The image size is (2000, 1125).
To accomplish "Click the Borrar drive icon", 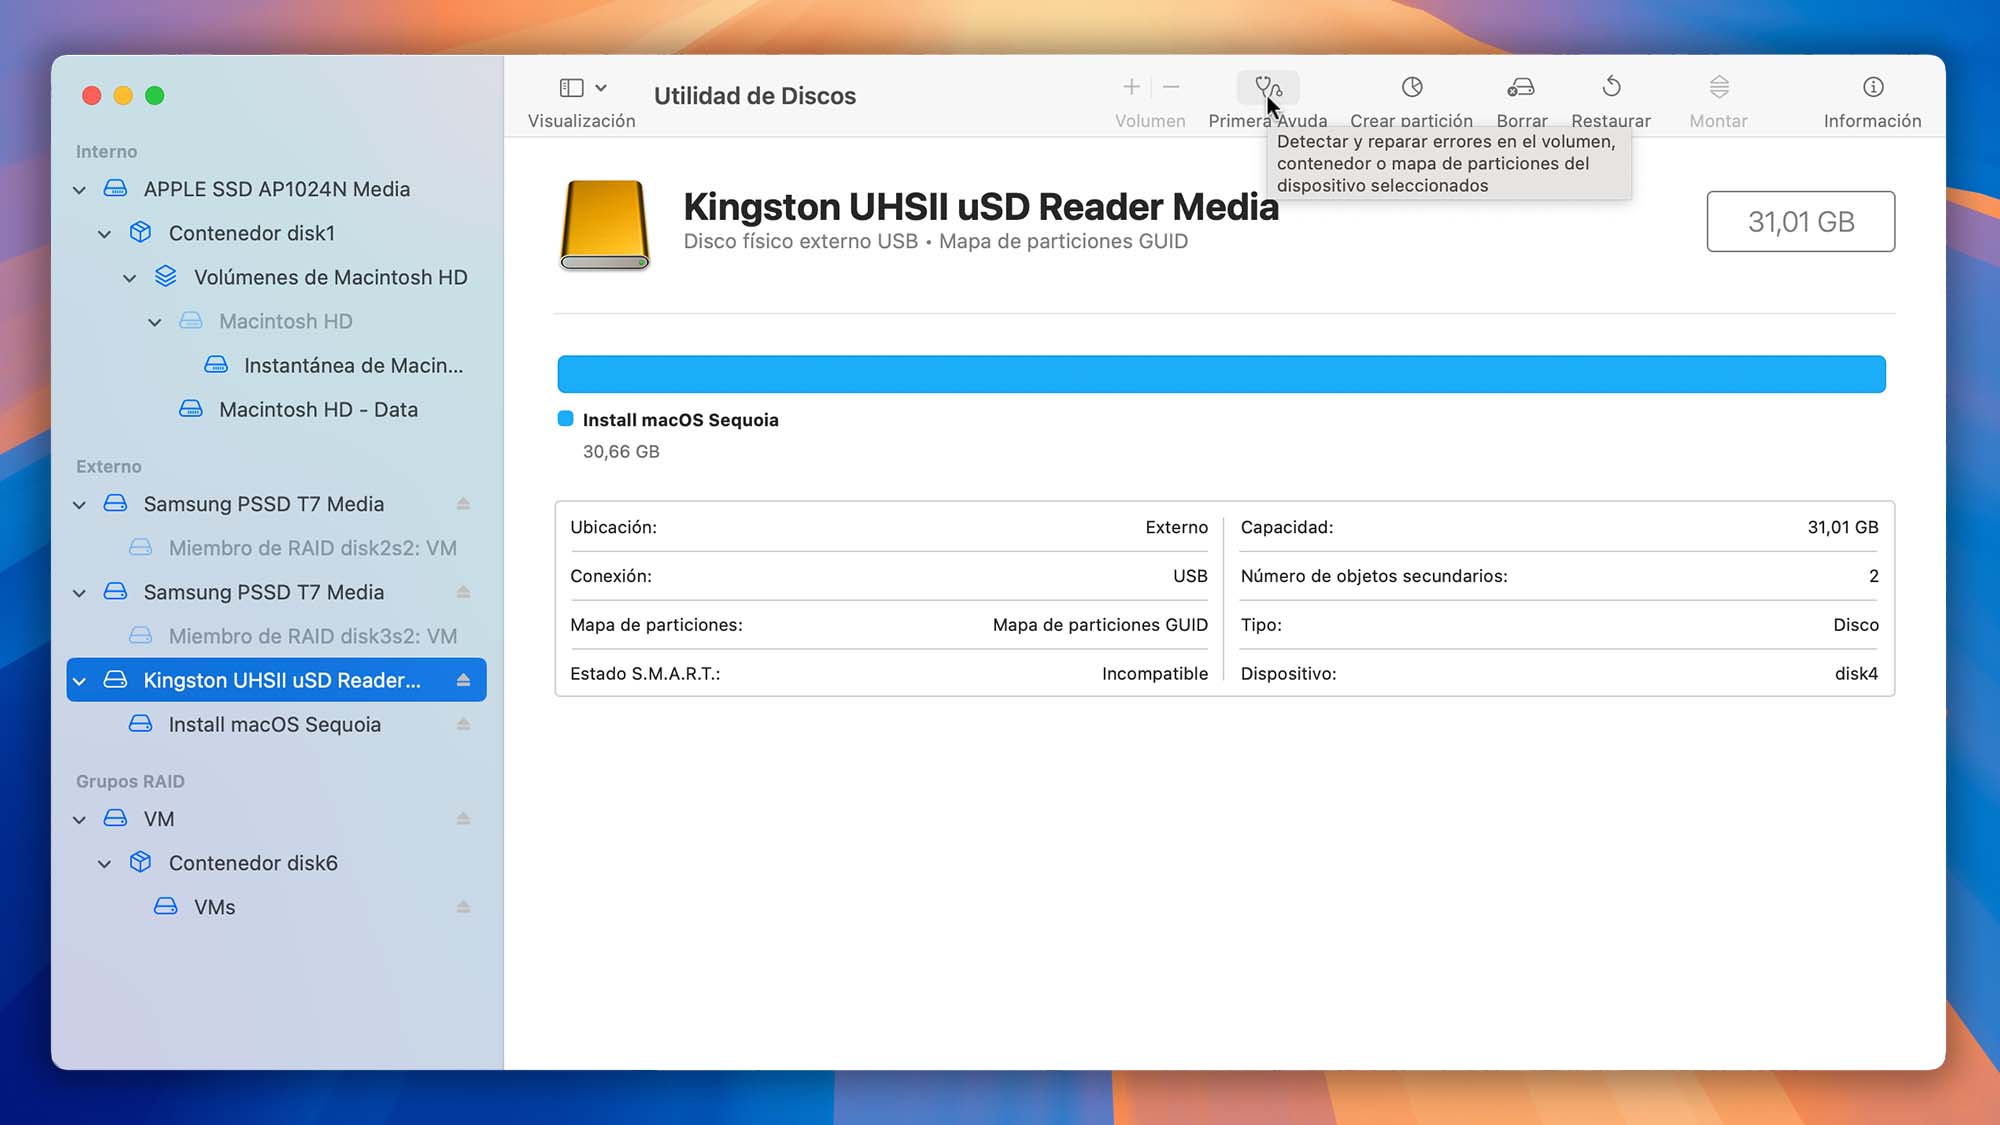I will click(x=1521, y=87).
